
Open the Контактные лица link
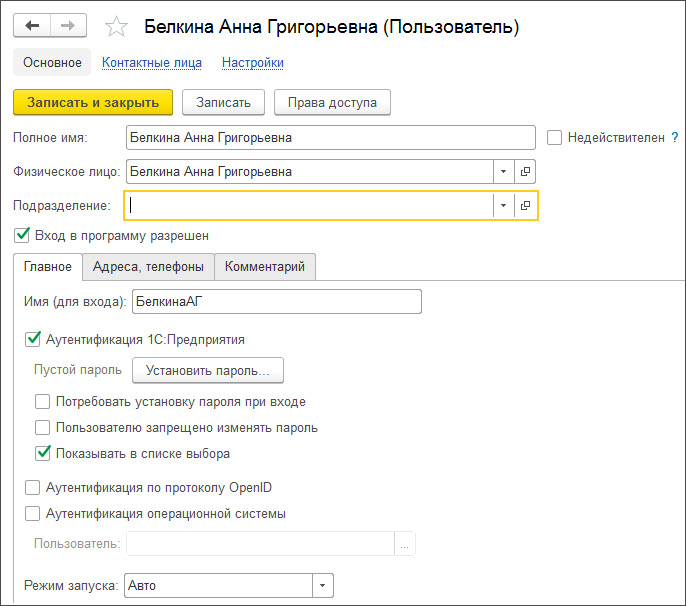[x=152, y=62]
